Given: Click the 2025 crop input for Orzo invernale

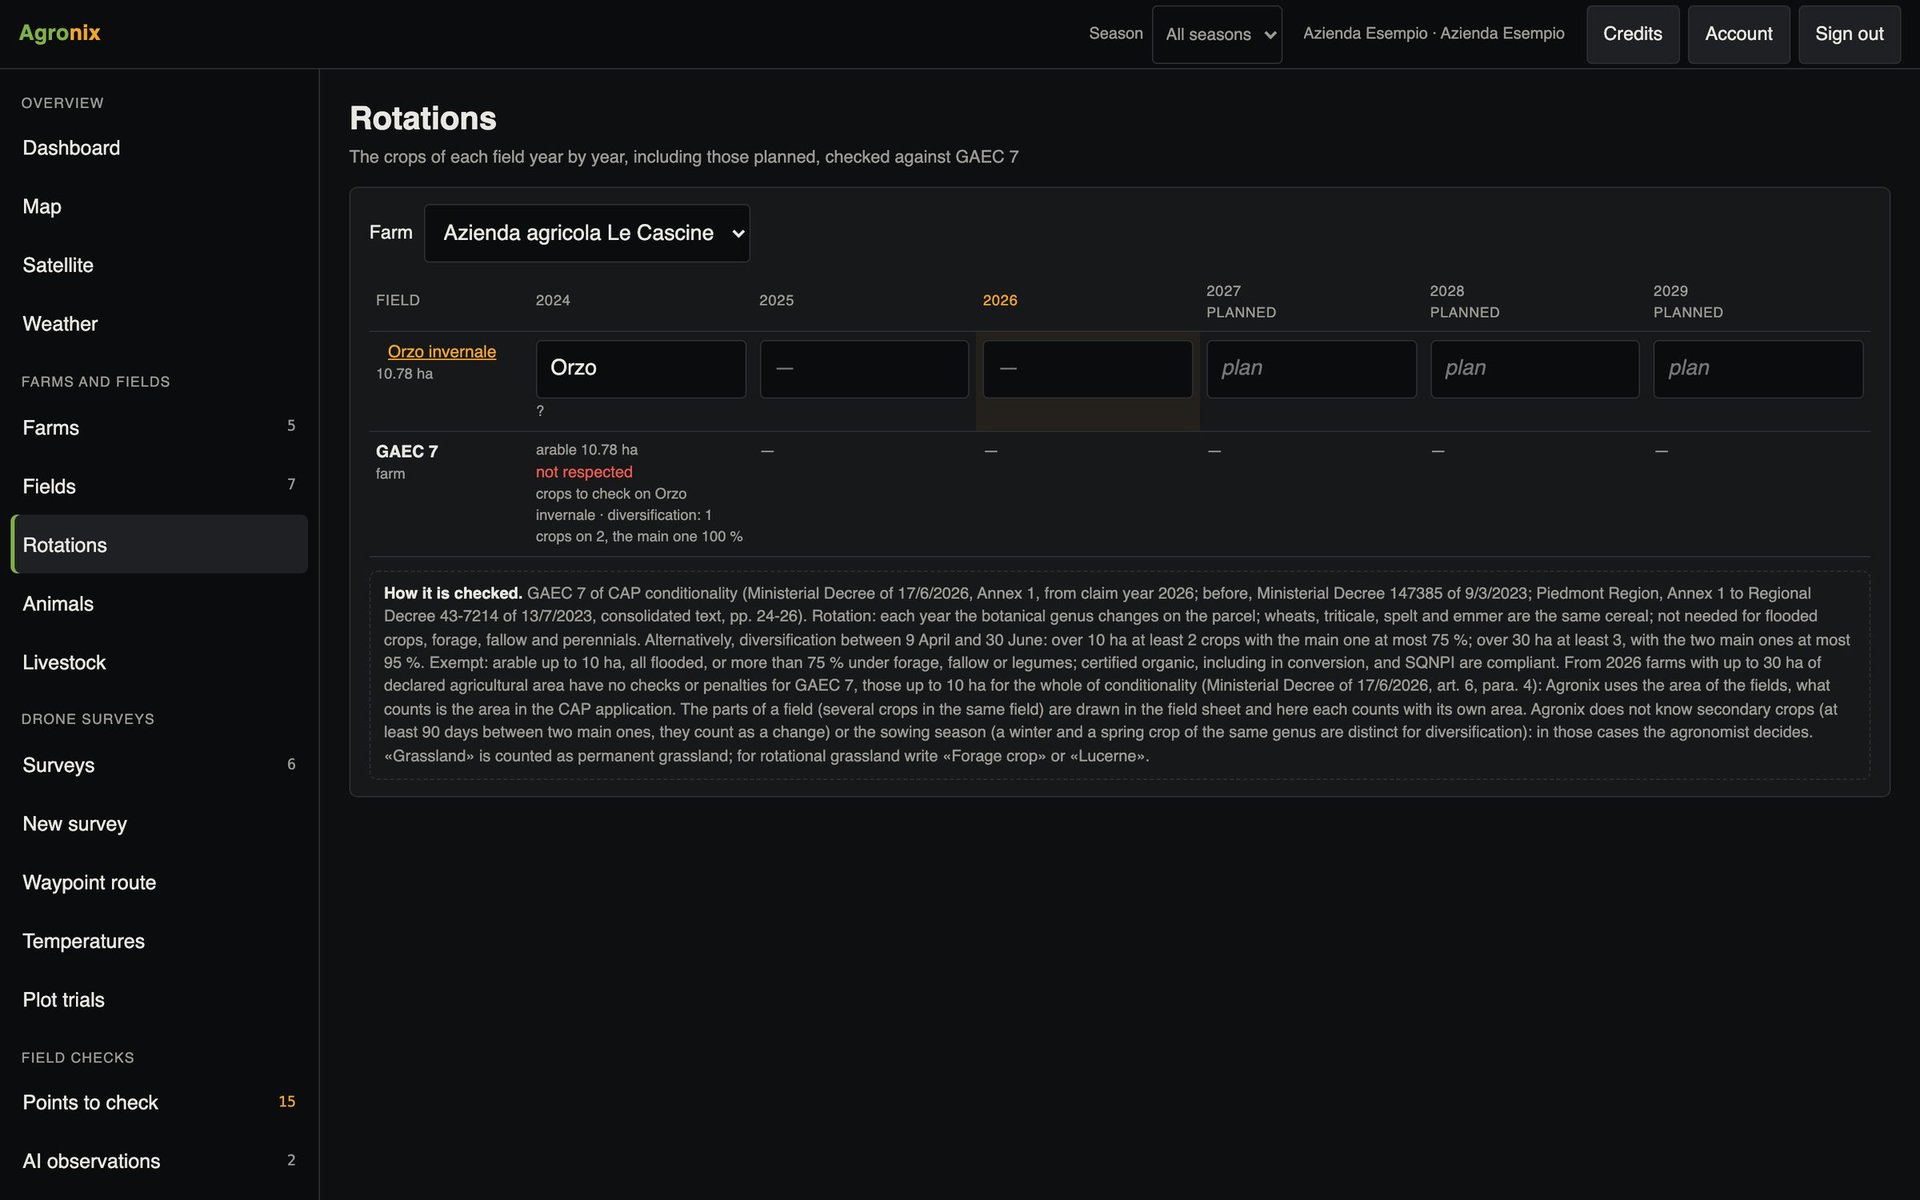Looking at the screenshot, I should coord(864,369).
